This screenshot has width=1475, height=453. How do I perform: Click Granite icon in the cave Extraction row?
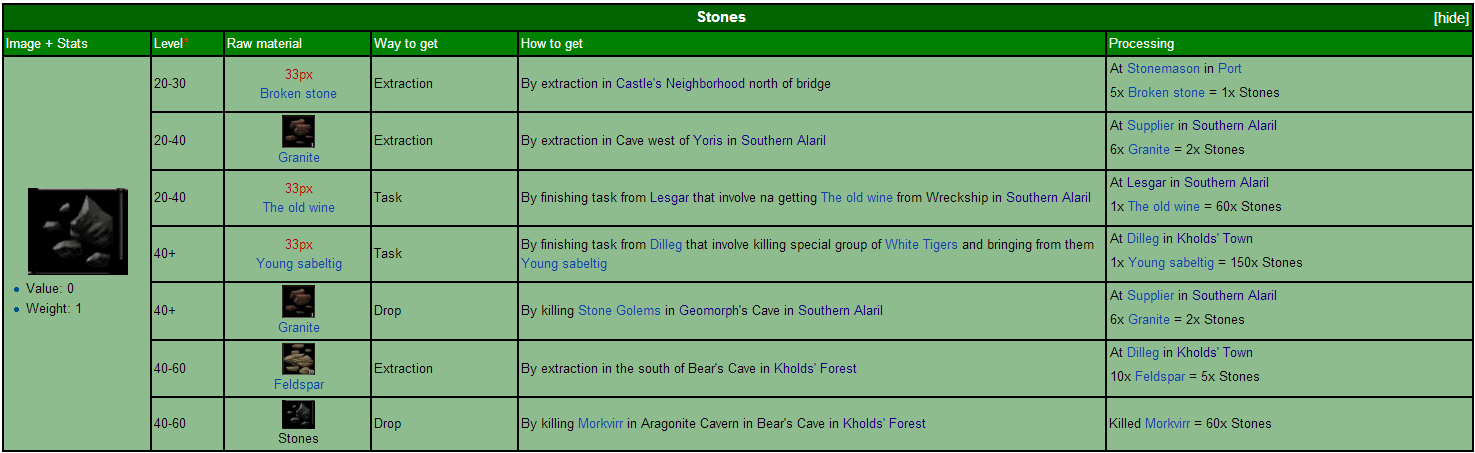click(298, 132)
